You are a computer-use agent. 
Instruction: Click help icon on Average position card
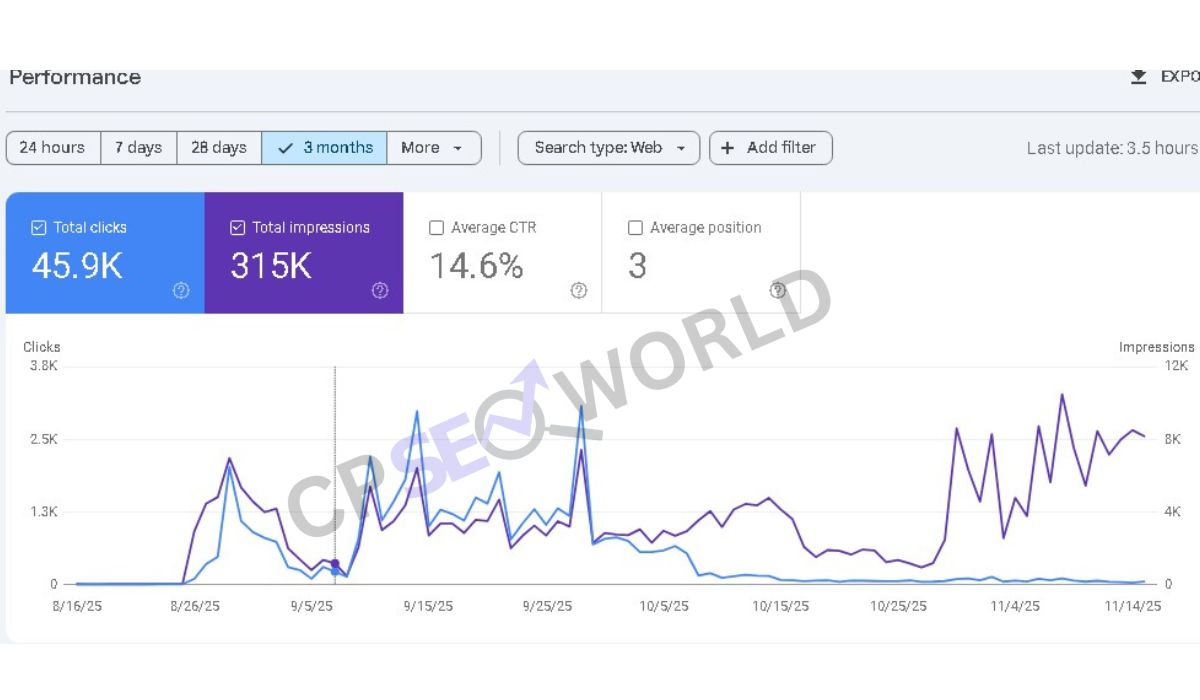(x=778, y=291)
